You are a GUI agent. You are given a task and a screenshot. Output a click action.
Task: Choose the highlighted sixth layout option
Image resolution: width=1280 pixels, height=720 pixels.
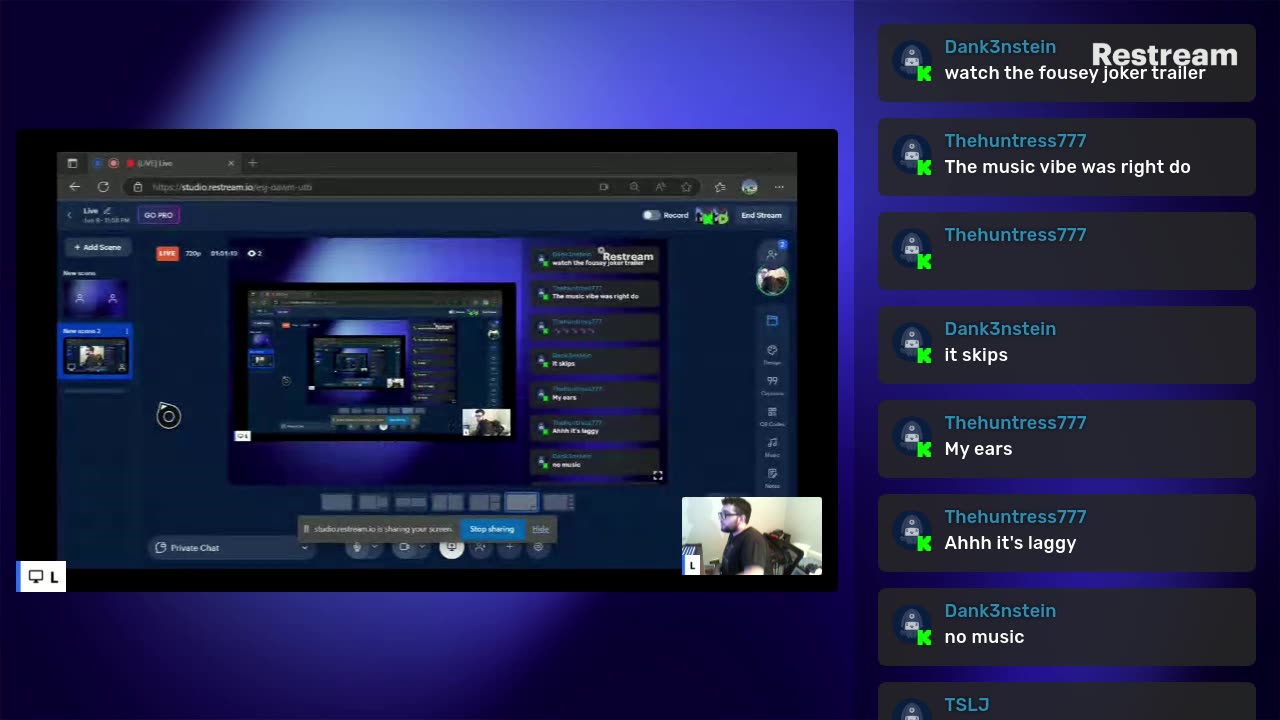(521, 502)
